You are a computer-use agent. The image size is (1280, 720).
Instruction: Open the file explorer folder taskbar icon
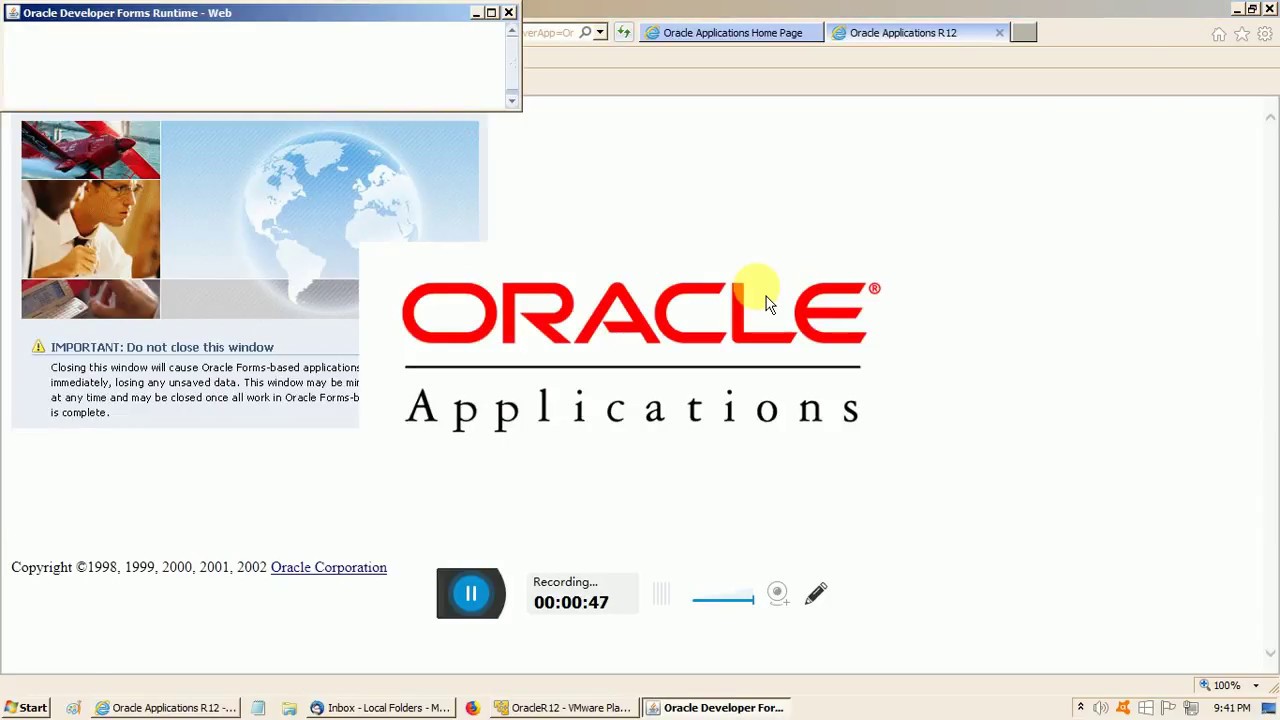(289, 708)
